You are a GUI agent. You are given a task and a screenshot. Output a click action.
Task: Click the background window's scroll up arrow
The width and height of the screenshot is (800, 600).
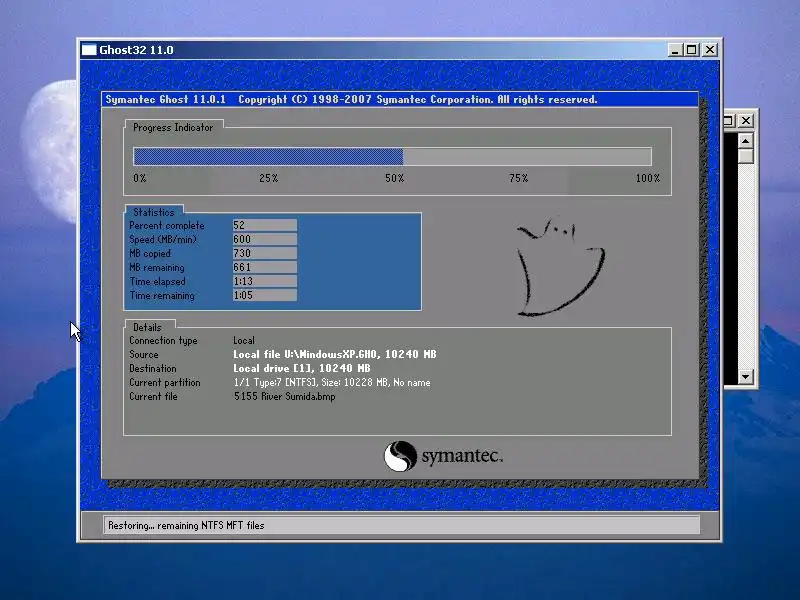(745, 141)
